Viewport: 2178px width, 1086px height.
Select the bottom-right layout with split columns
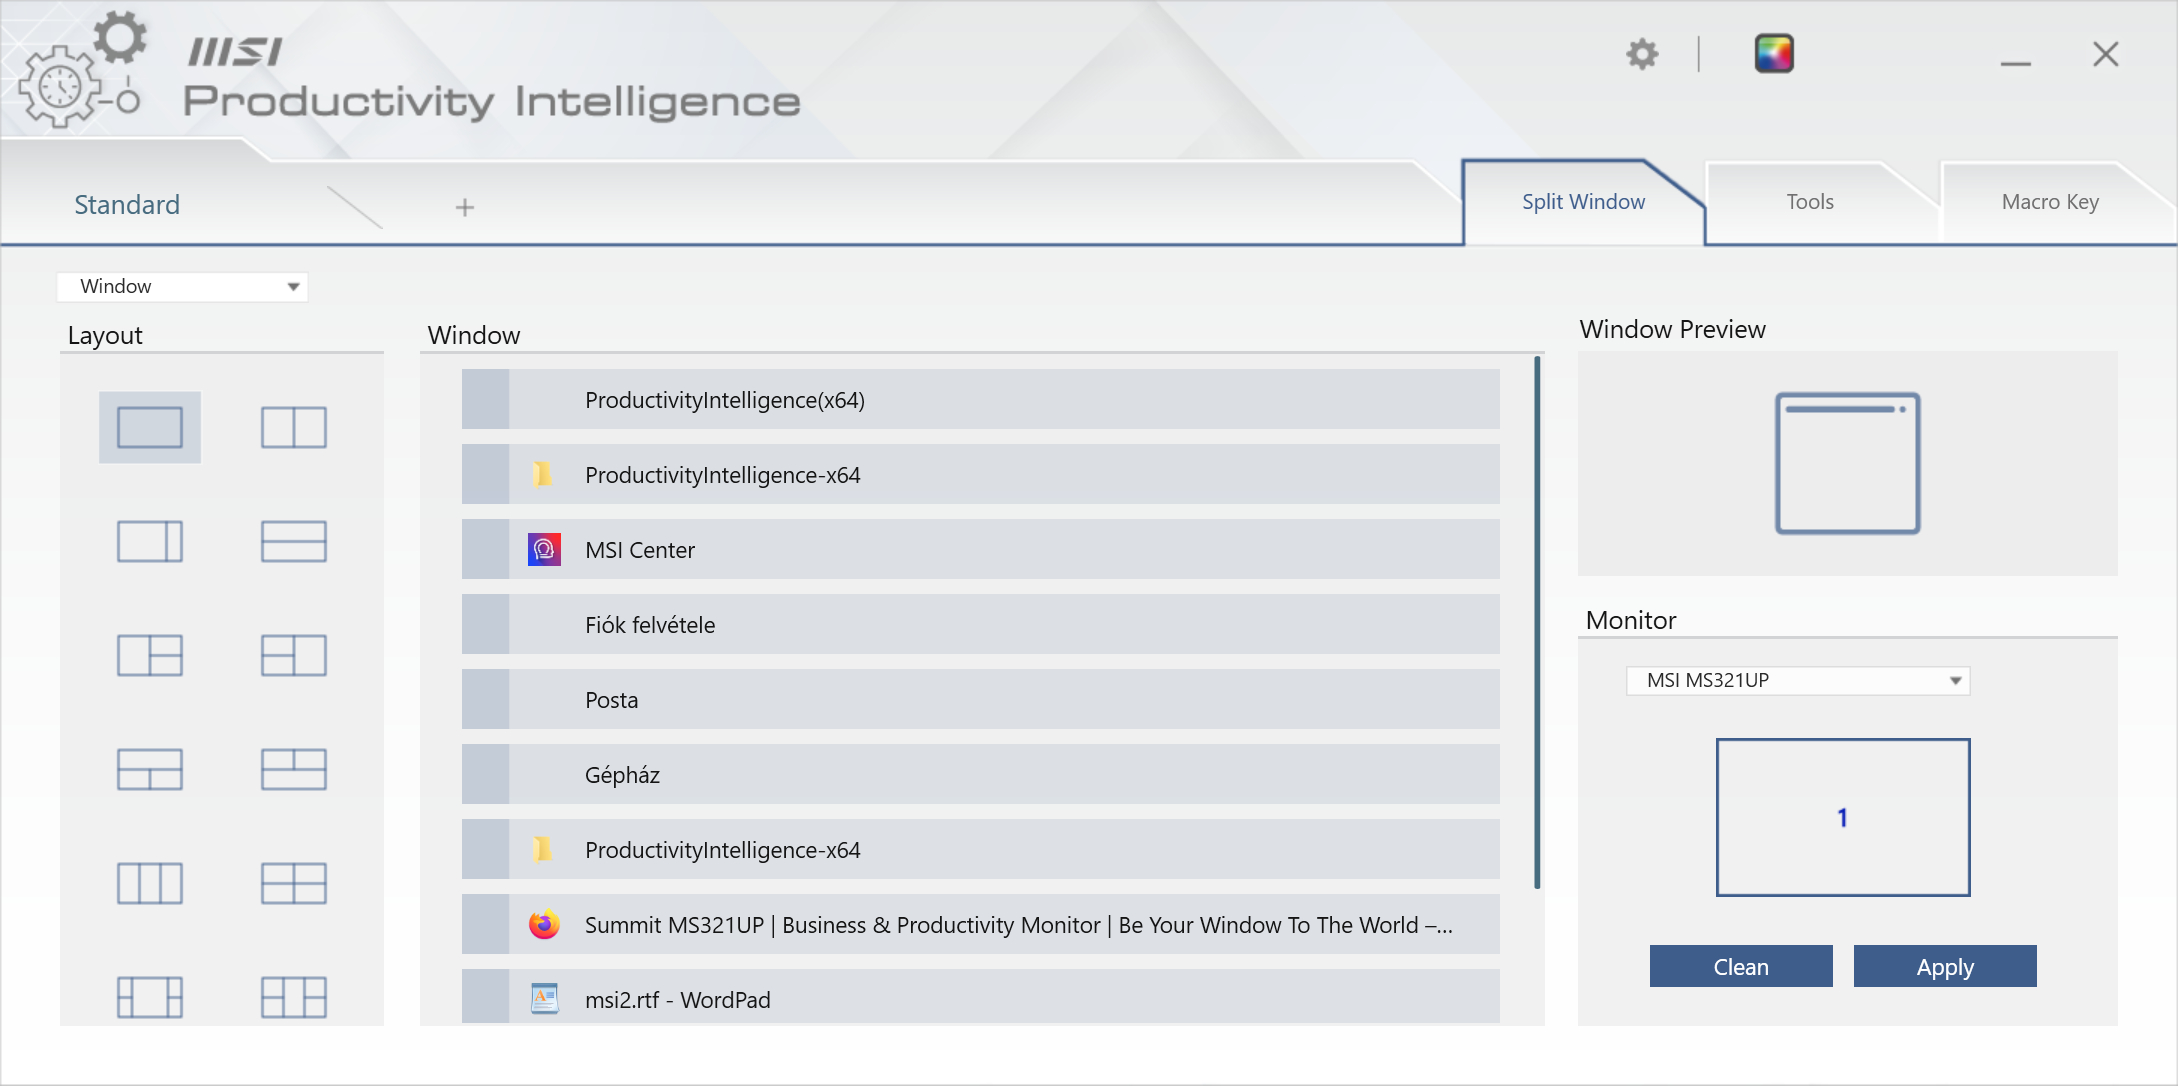(x=294, y=997)
